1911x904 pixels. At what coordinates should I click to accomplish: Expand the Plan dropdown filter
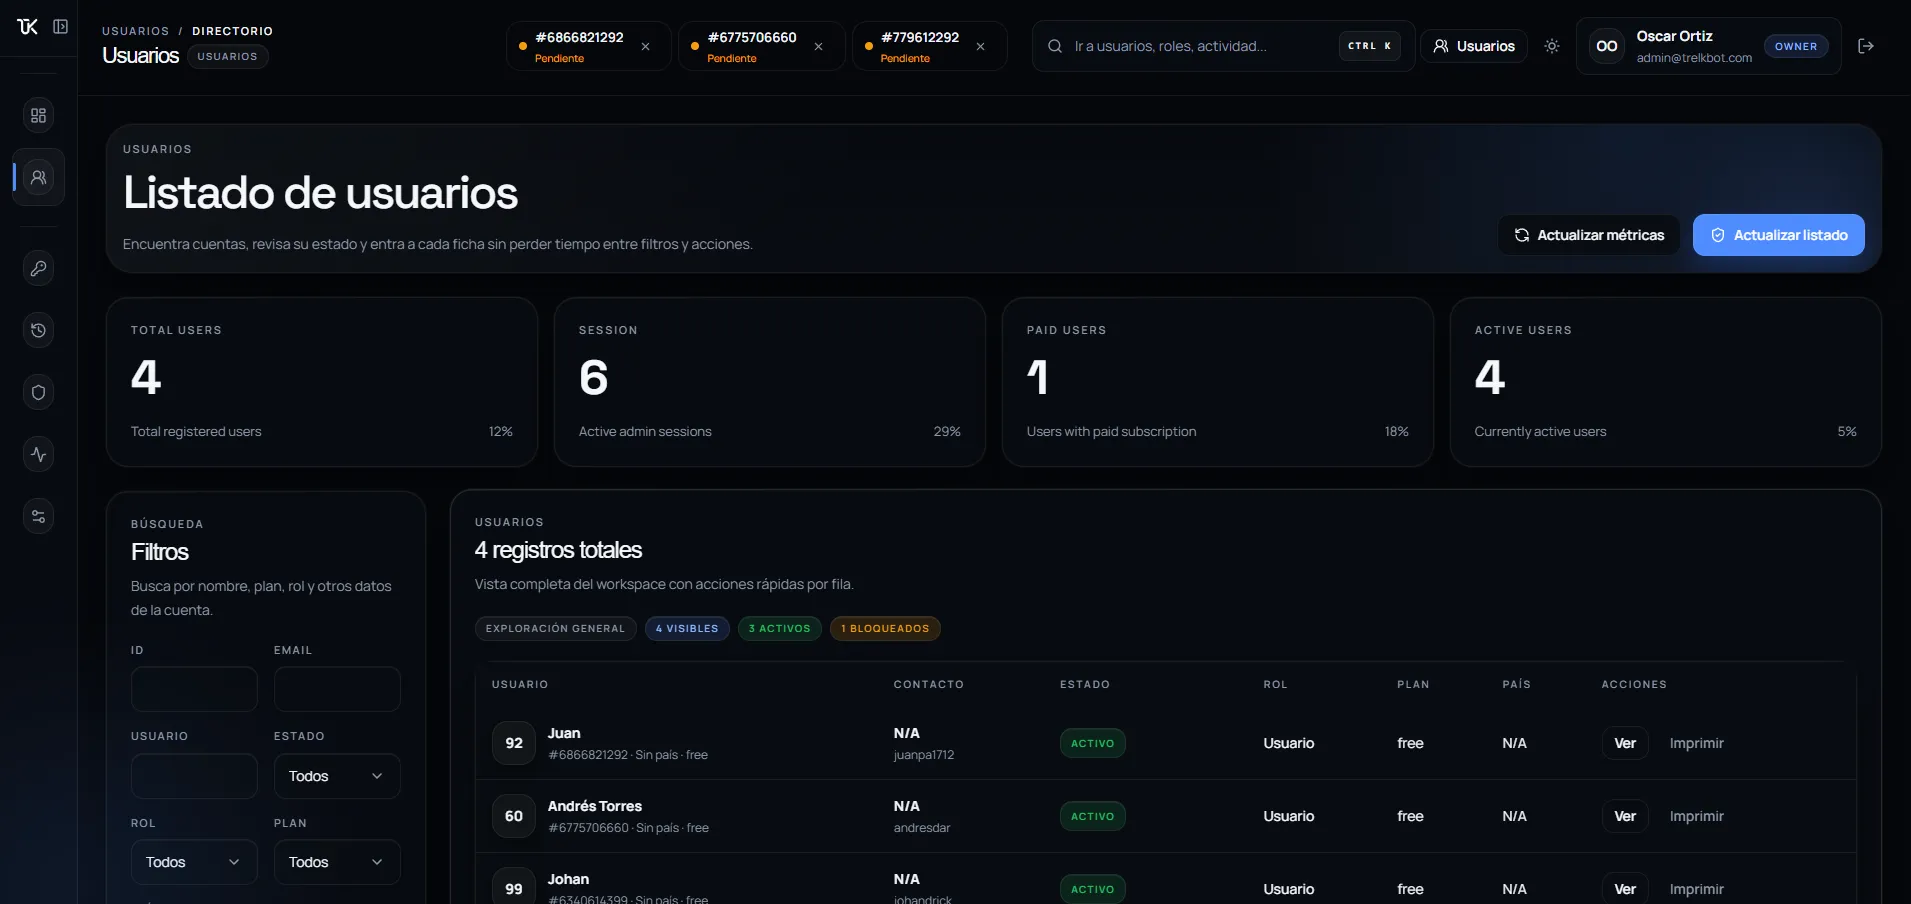337,862
